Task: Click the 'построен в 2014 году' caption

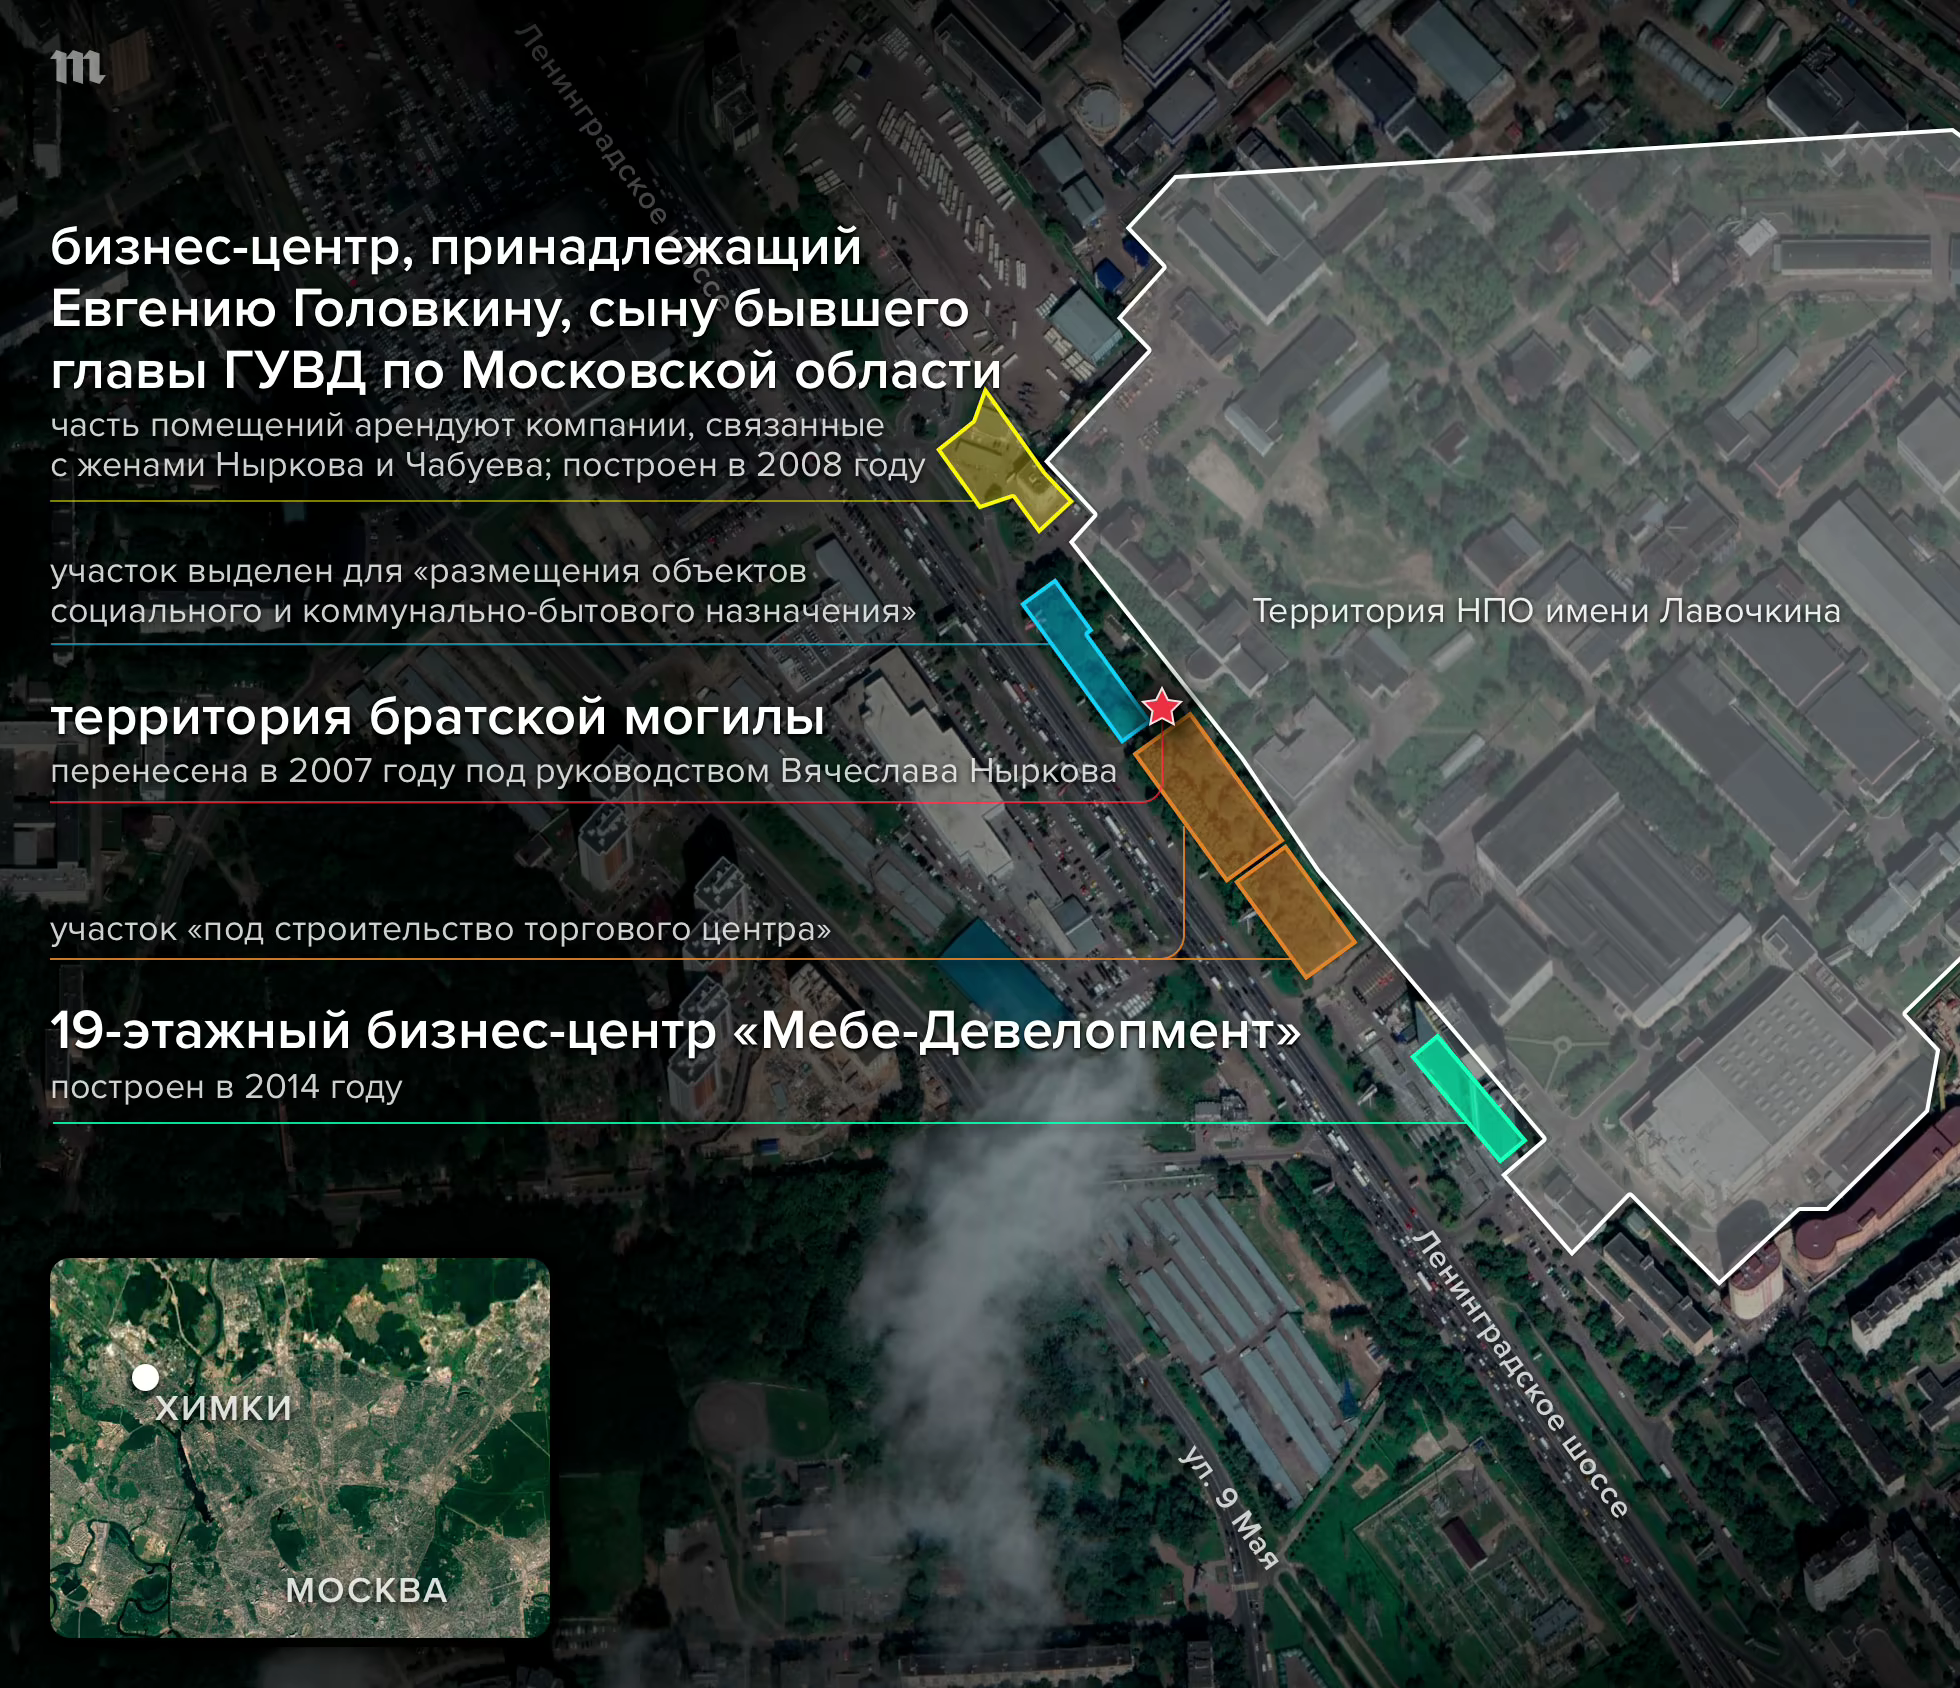Action: (226, 1087)
